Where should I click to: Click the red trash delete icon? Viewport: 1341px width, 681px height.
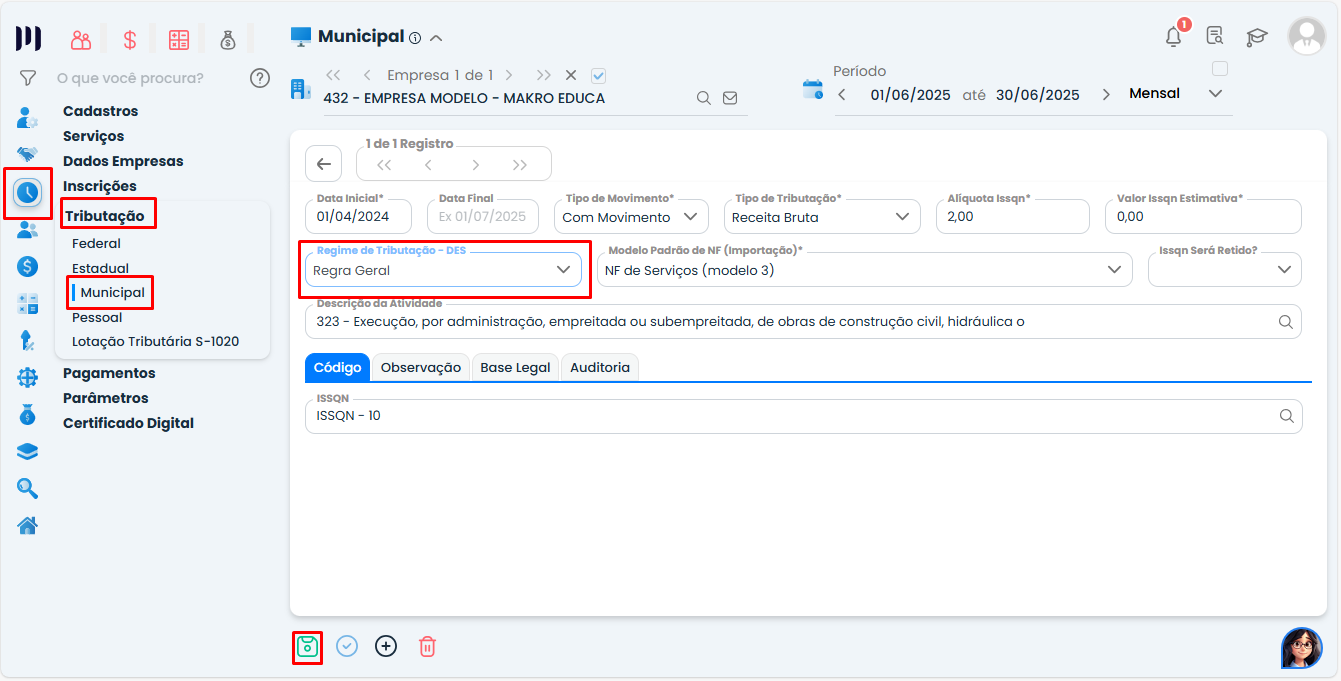pyautogui.click(x=427, y=647)
